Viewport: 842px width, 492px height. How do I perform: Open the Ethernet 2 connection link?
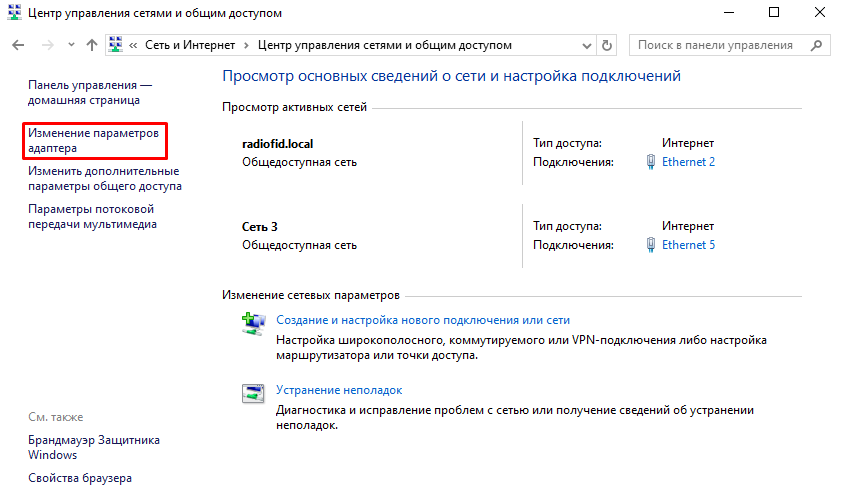pyautogui.click(x=688, y=162)
